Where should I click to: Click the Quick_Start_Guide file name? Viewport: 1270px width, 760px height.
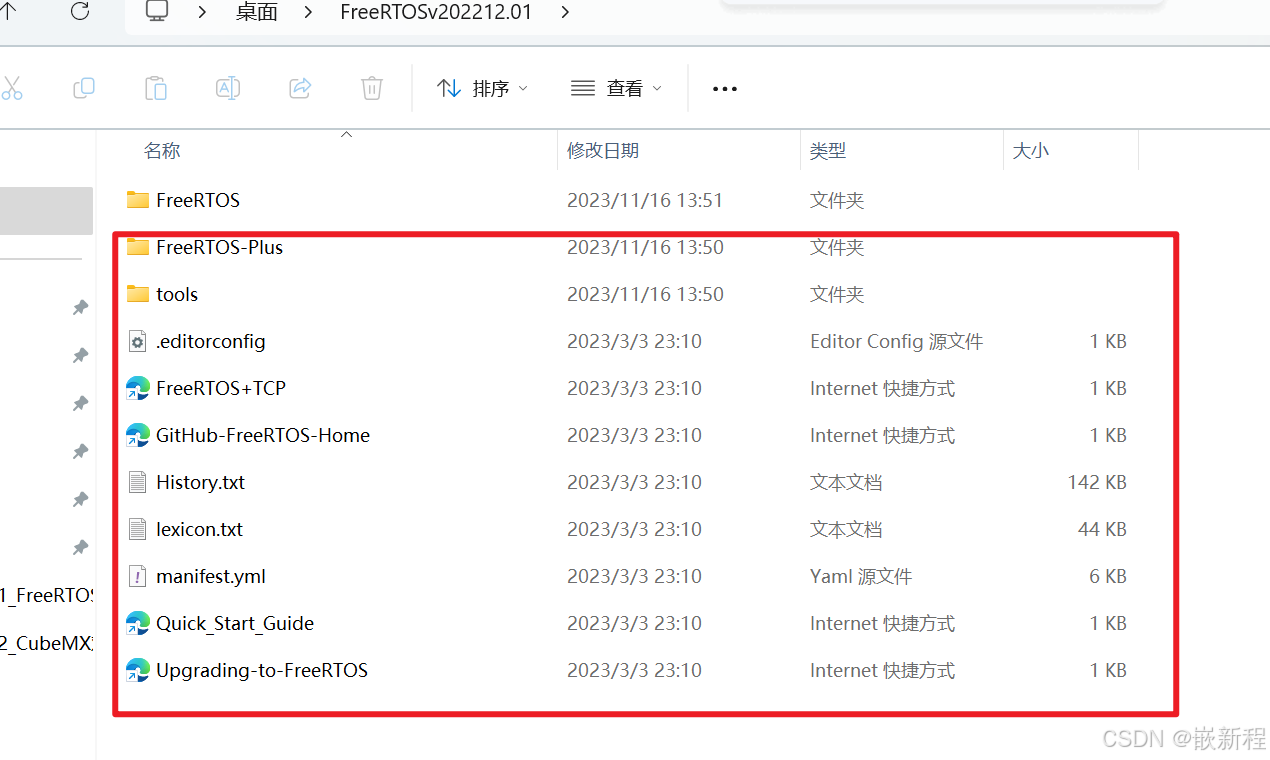235,623
